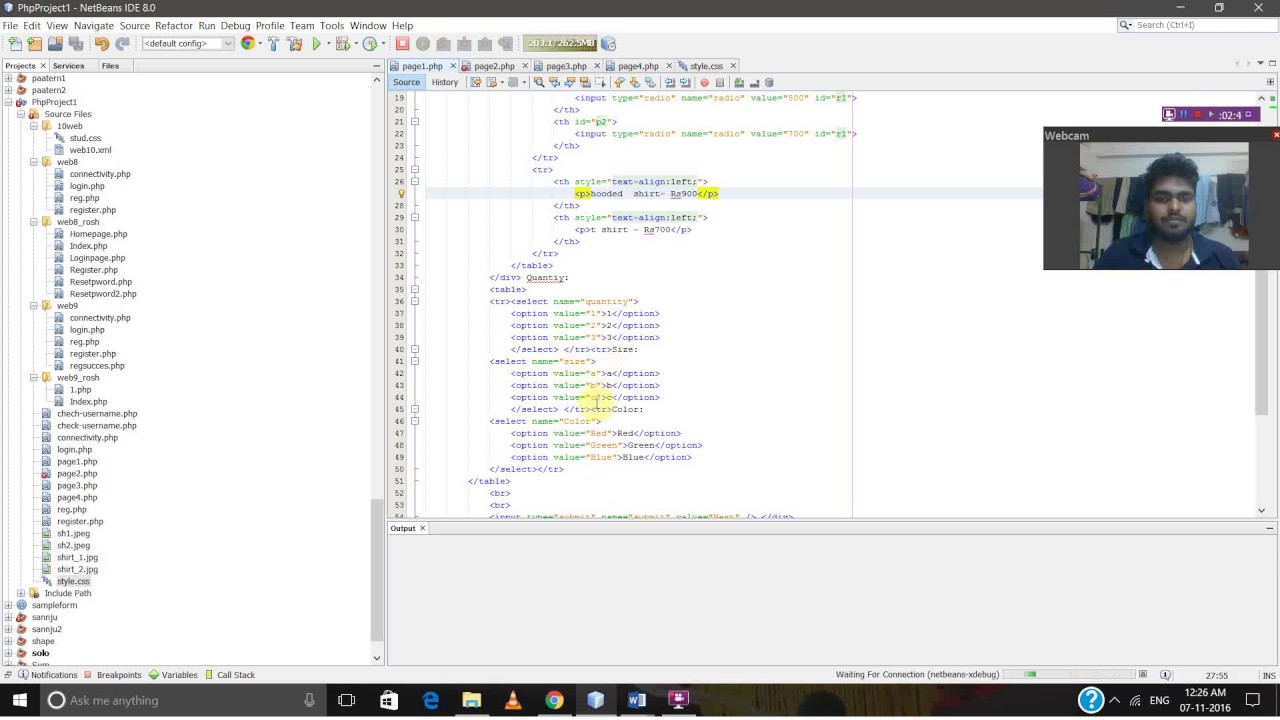Switch to the Files tab
The width and height of the screenshot is (1280, 720).
pos(110,66)
